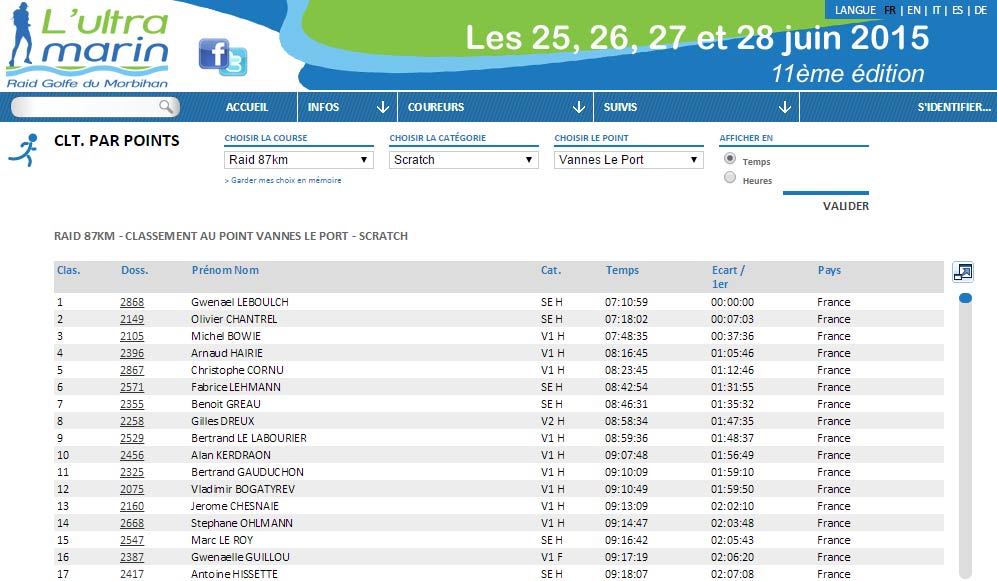
Task: Select the Temps radio button
Action: pos(730,159)
